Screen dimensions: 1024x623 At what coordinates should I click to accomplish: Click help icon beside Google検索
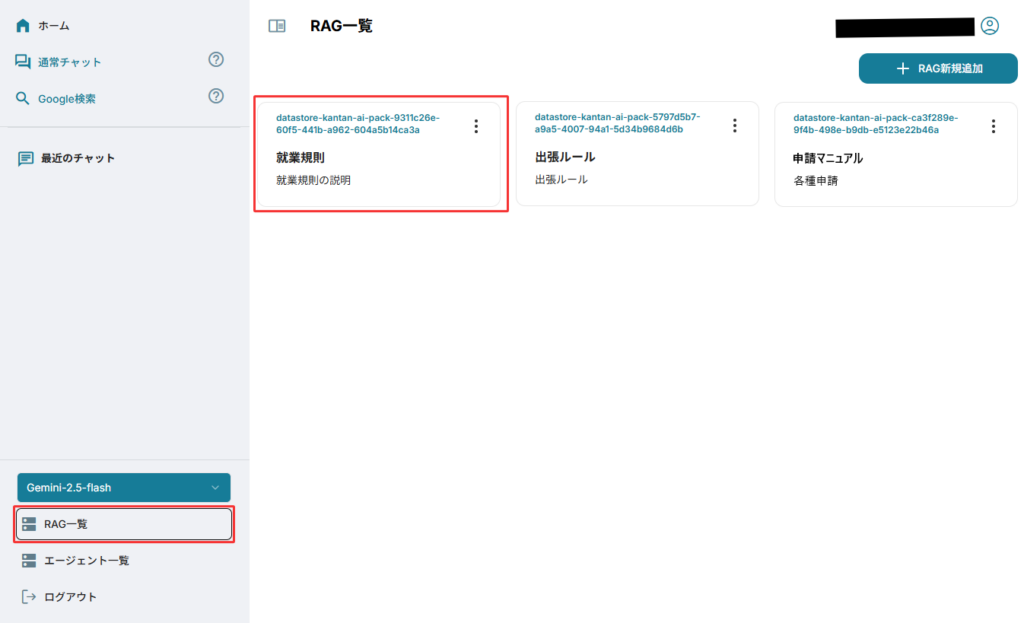coord(215,97)
